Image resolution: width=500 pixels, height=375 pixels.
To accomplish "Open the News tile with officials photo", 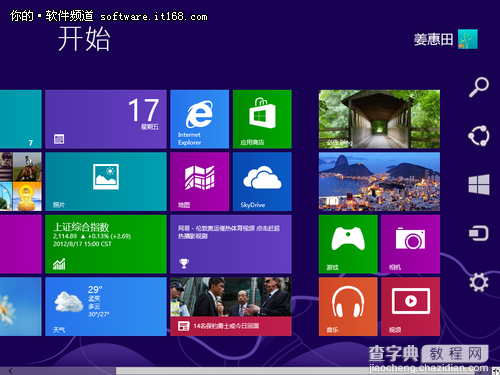I will point(231,307).
